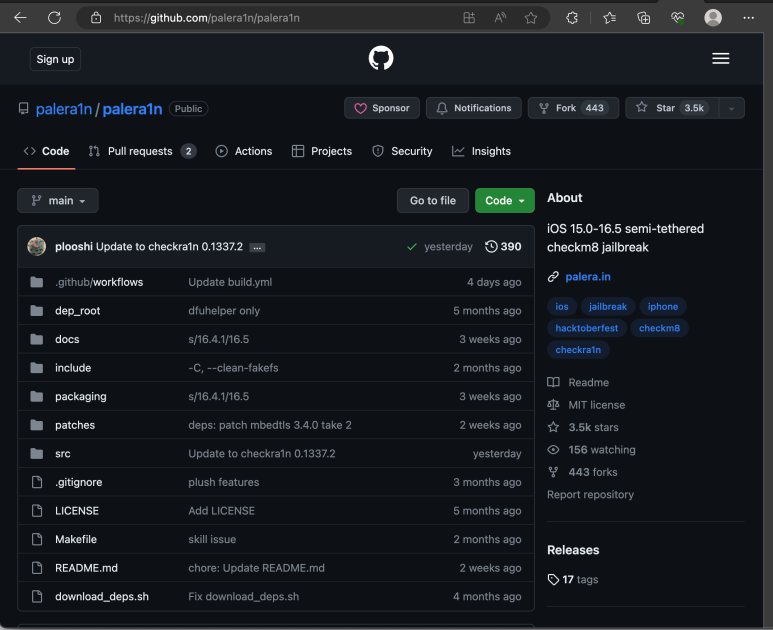Open the 17 tags link
Viewport: 773px width, 630px height.
(x=573, y=580)
